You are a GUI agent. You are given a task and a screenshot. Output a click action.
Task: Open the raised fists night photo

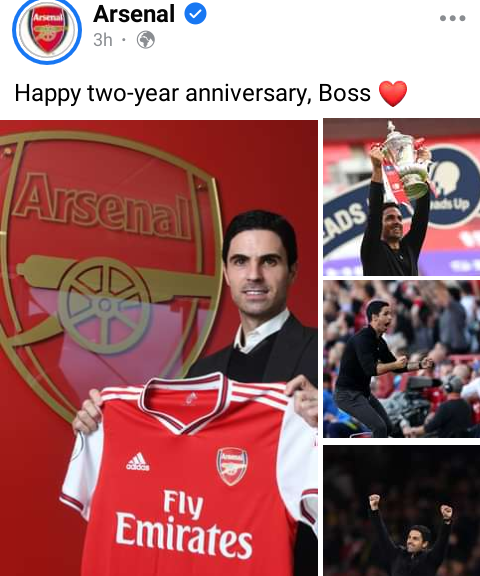coord(401,511)
